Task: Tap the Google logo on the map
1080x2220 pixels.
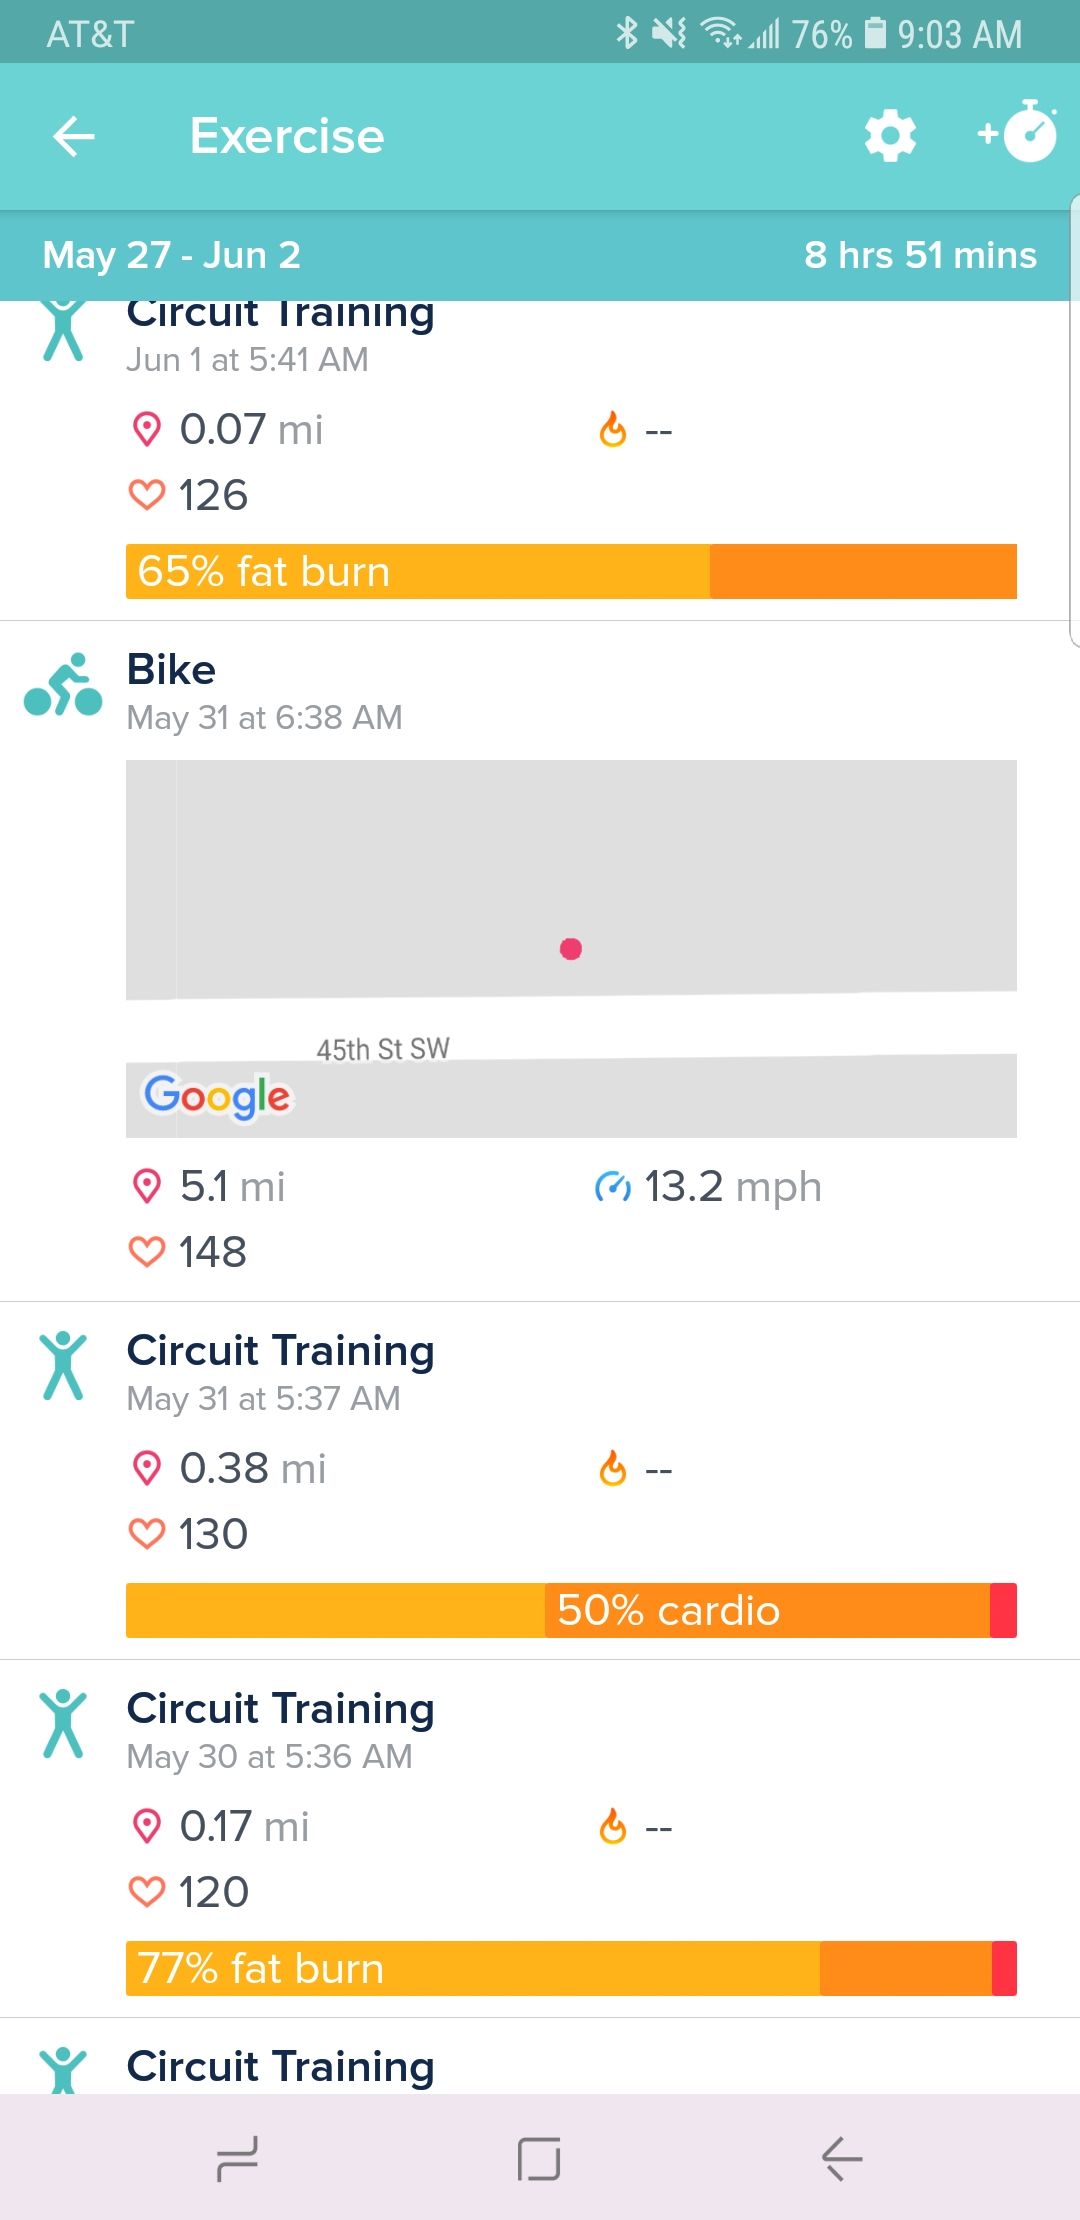Action: (x=217, y=1096)
